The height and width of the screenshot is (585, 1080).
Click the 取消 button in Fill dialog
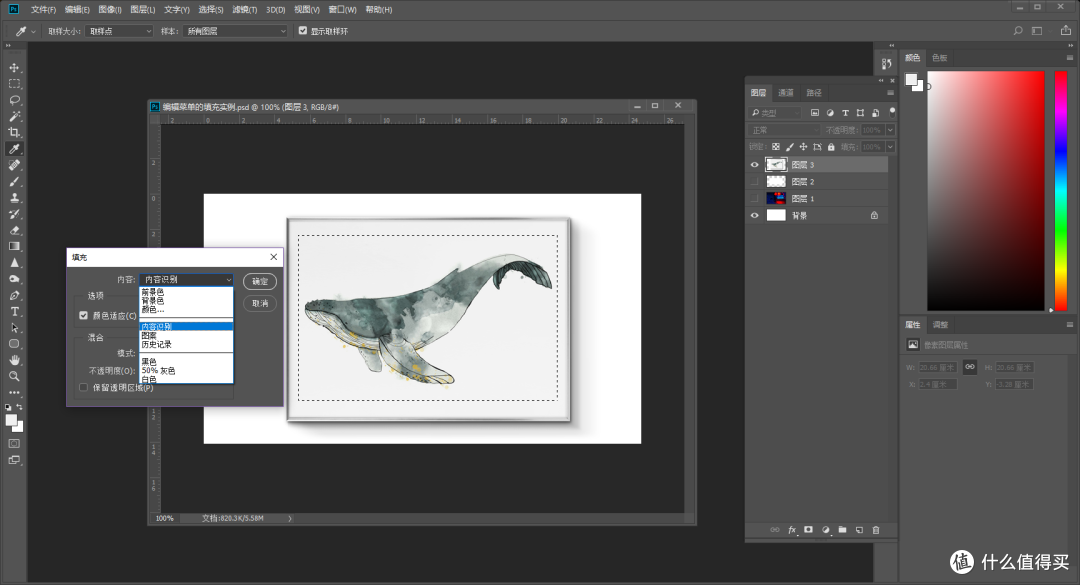(259, 303)
